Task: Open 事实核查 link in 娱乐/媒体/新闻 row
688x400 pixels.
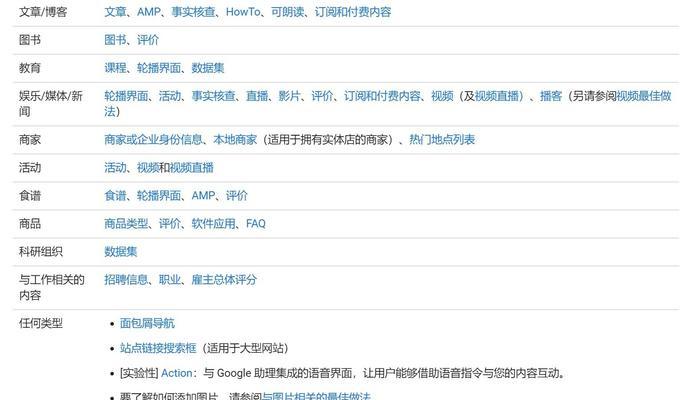Action: point(213,96)
